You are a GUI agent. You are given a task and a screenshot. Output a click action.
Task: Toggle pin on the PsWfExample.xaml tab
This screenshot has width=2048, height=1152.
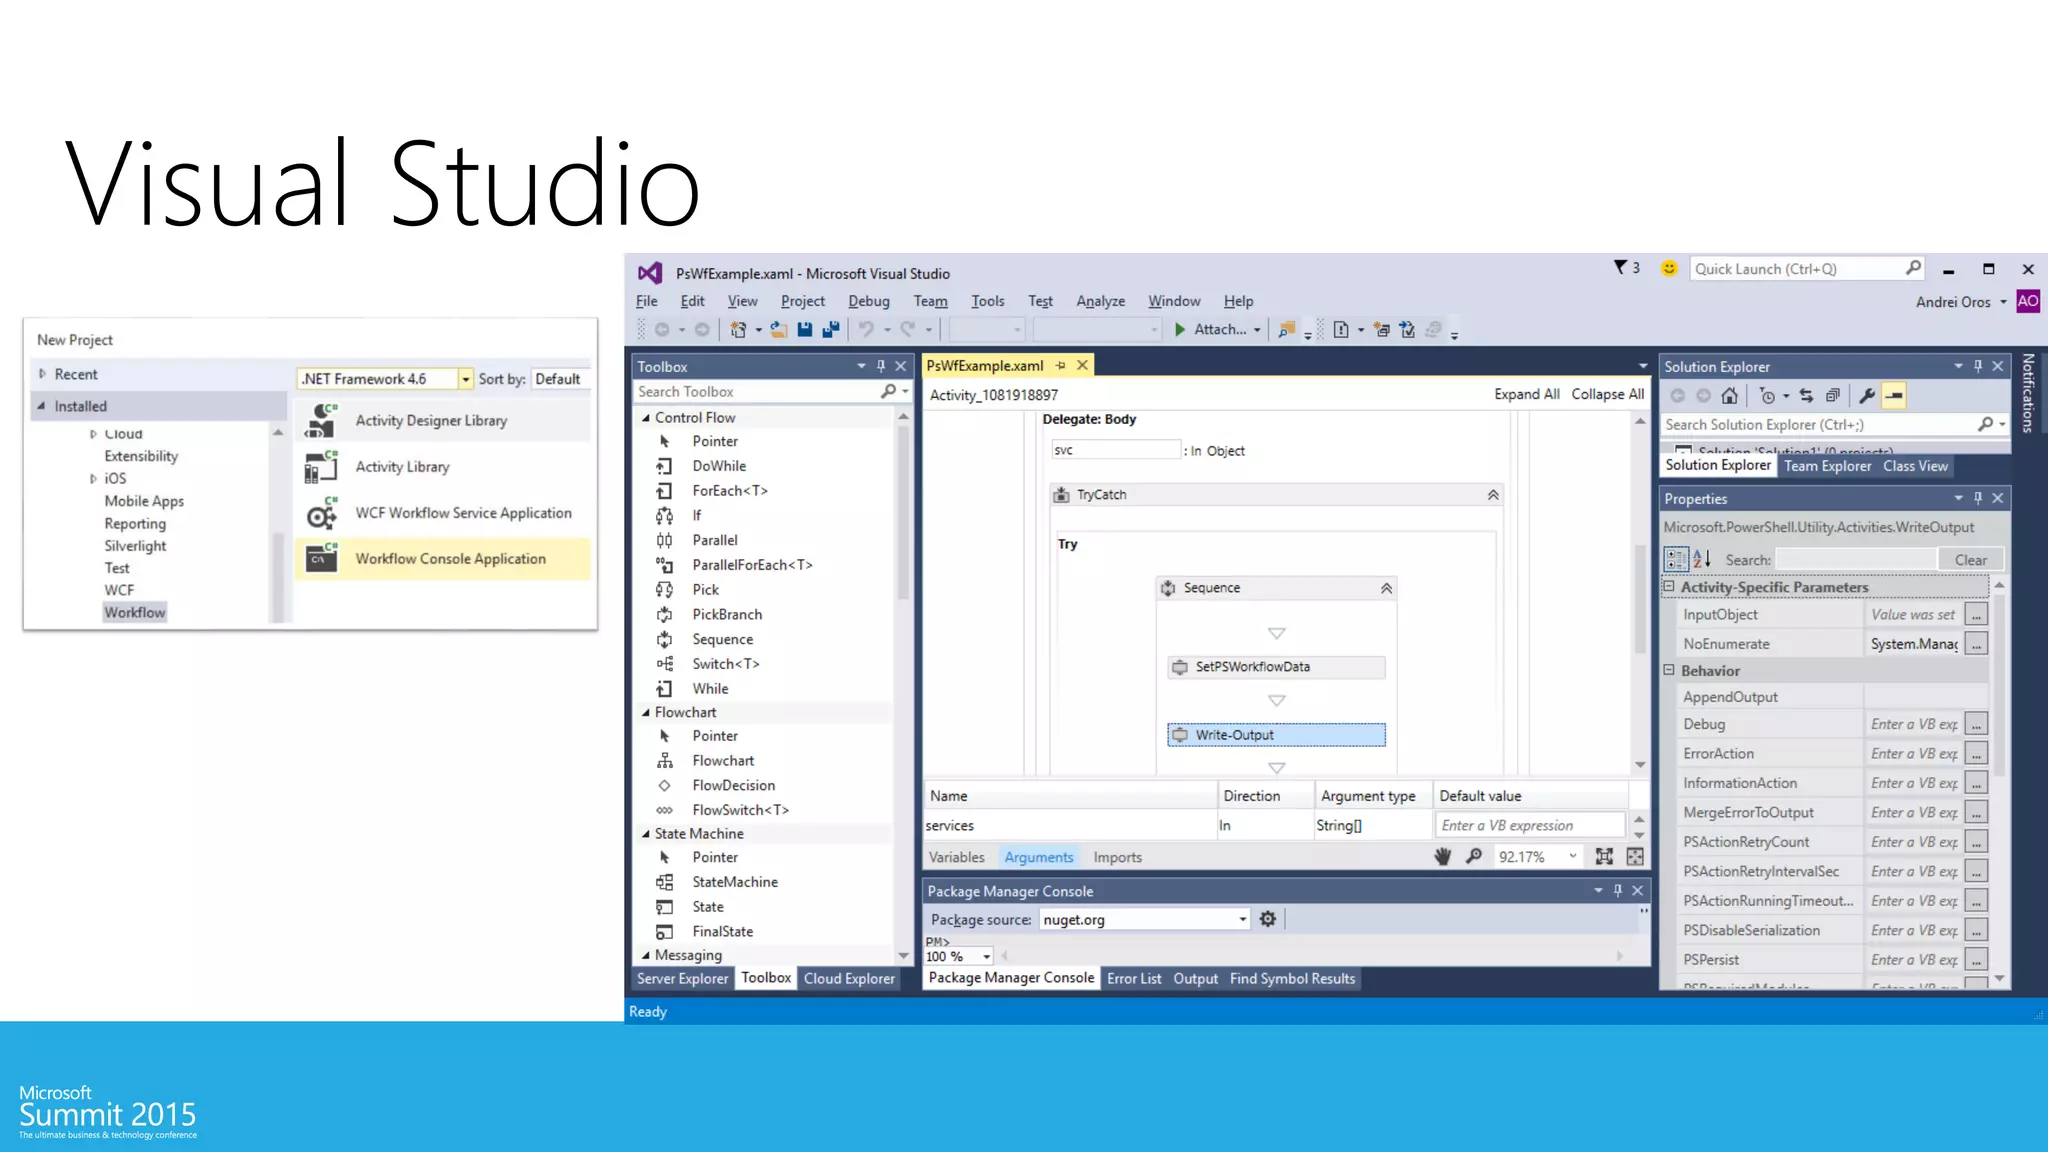1061,366
